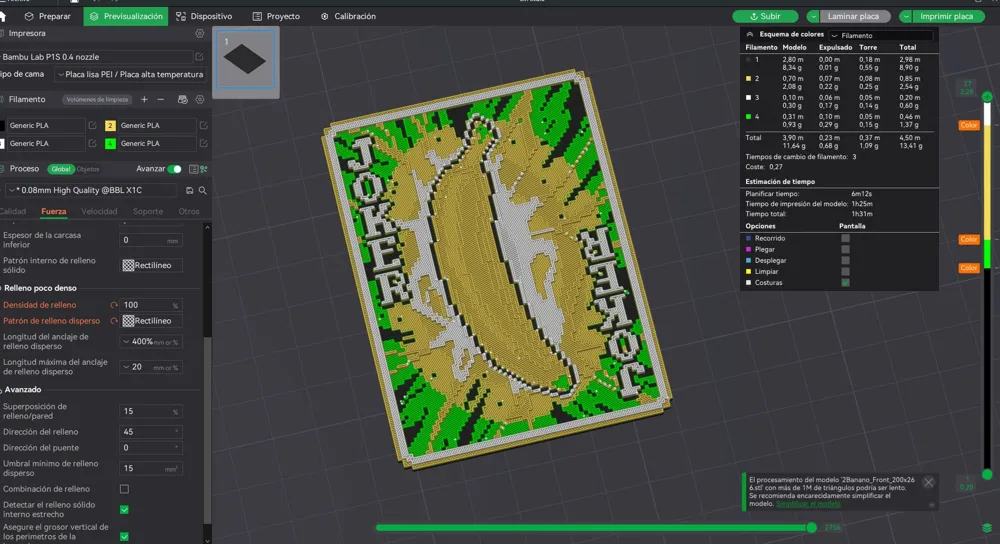This screenshot has width=1000, height=544.
Task: Uncheck Detectar el relleno sólido interno estrecho
Action: point(124,509)
